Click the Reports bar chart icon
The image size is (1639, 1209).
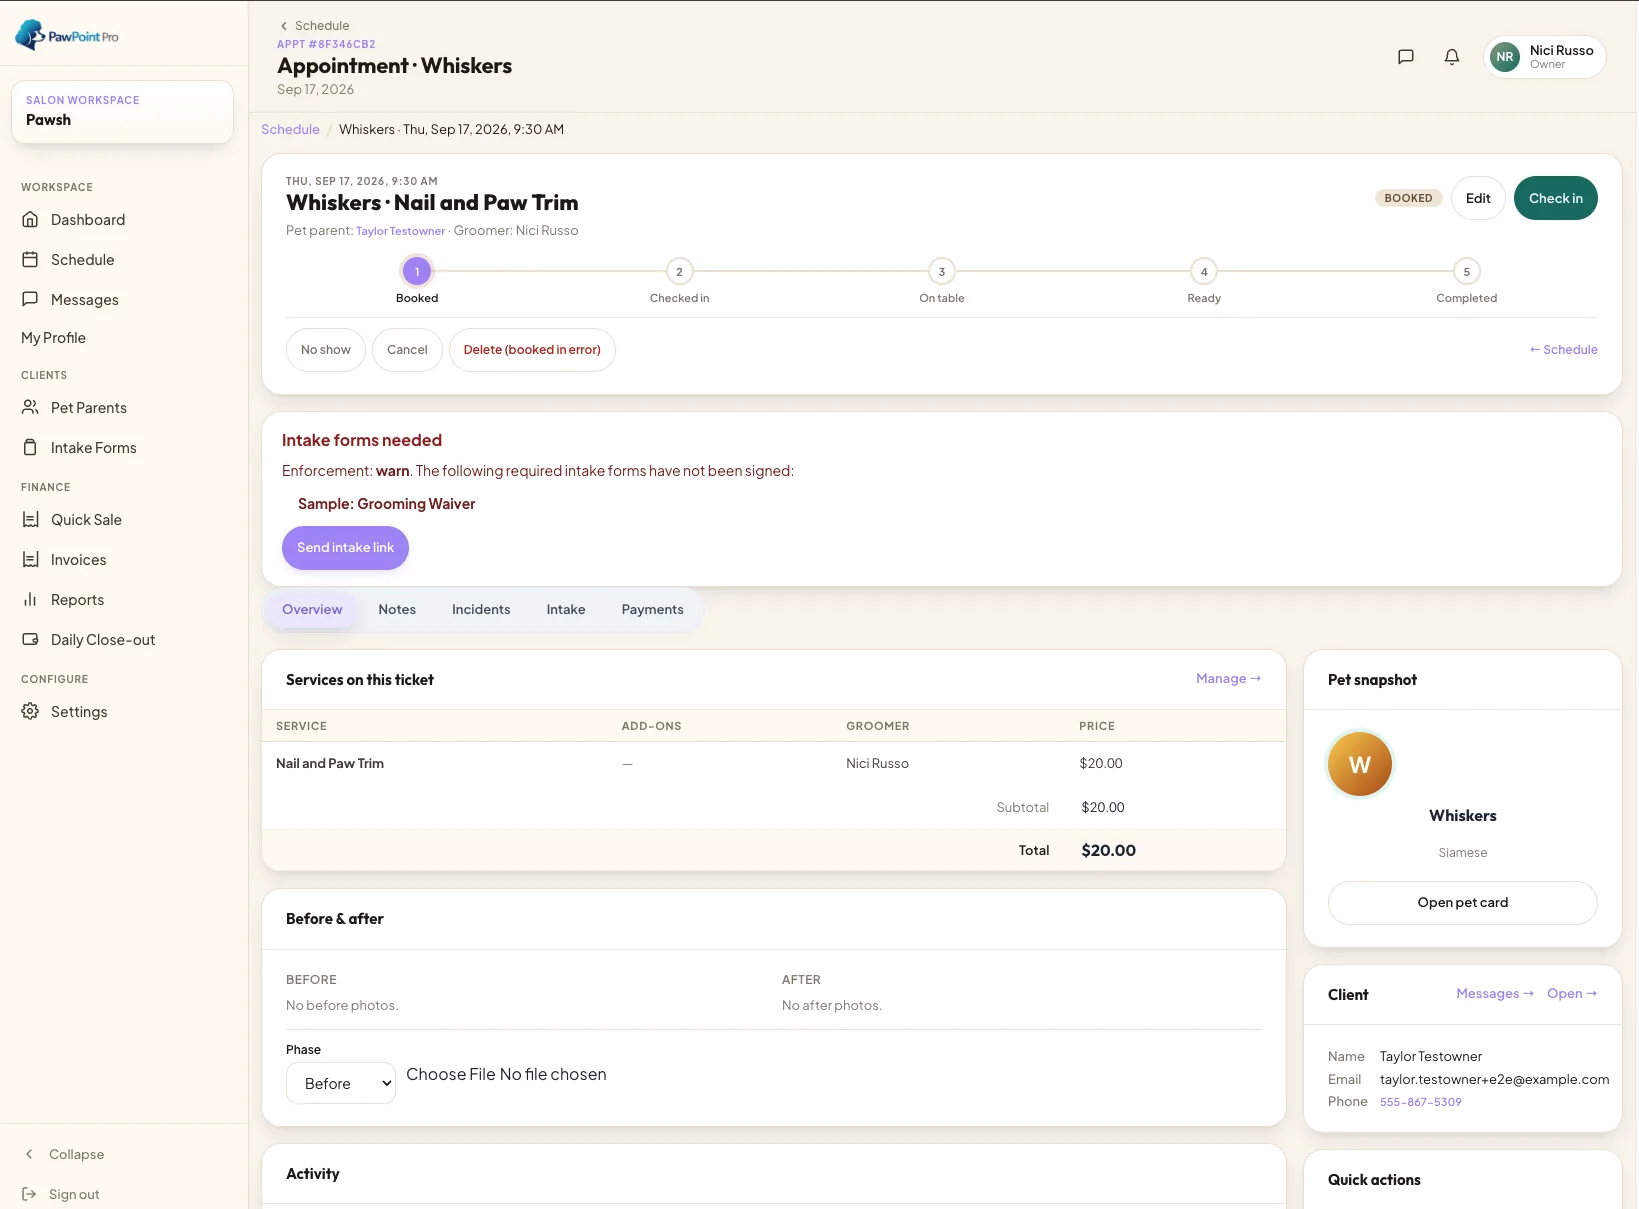pyautogui.click(x=30, y=599)
